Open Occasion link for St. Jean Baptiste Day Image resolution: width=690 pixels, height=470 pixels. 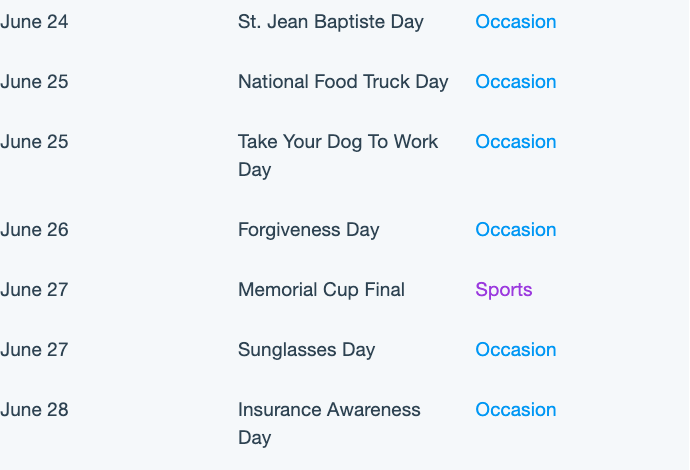click(x=516, y=22)
